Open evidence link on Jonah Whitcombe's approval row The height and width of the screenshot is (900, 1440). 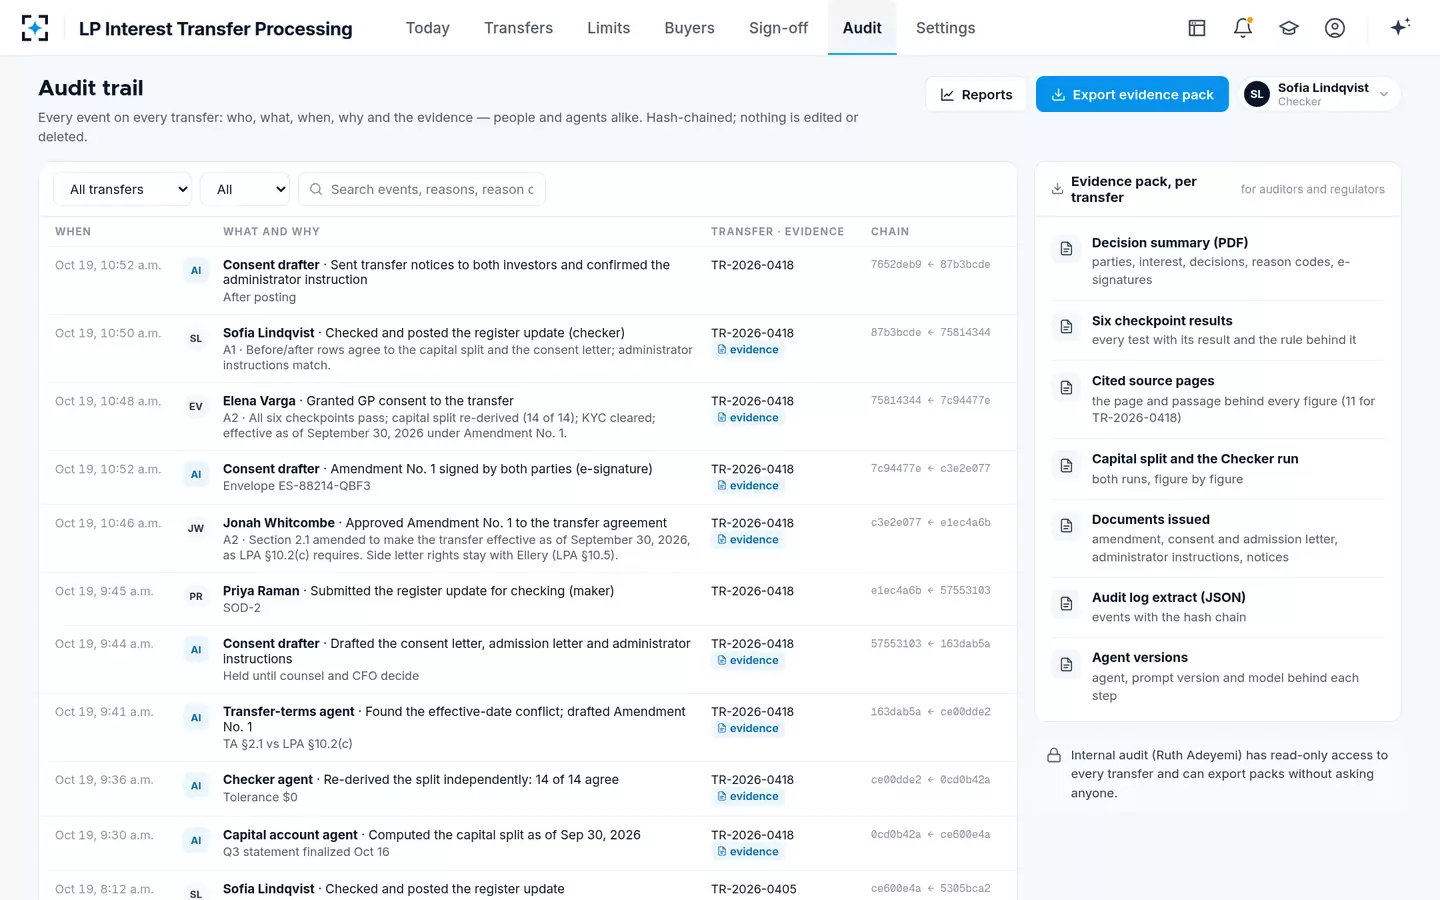click(748, 540)
